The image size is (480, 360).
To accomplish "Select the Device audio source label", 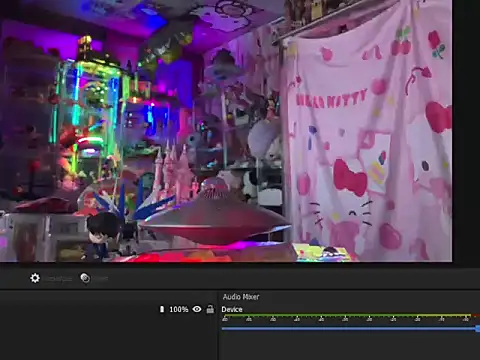I will click(x=232, y=309).
